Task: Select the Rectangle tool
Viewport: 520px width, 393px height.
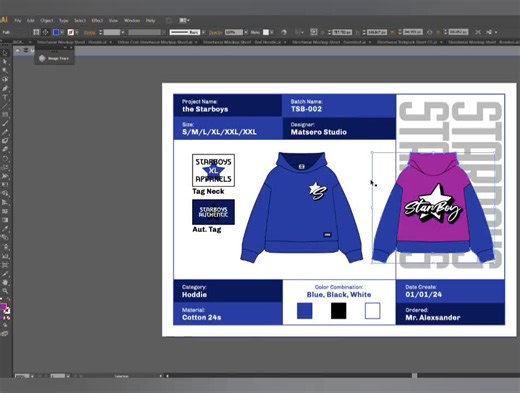Action: (x=5, y=114)
